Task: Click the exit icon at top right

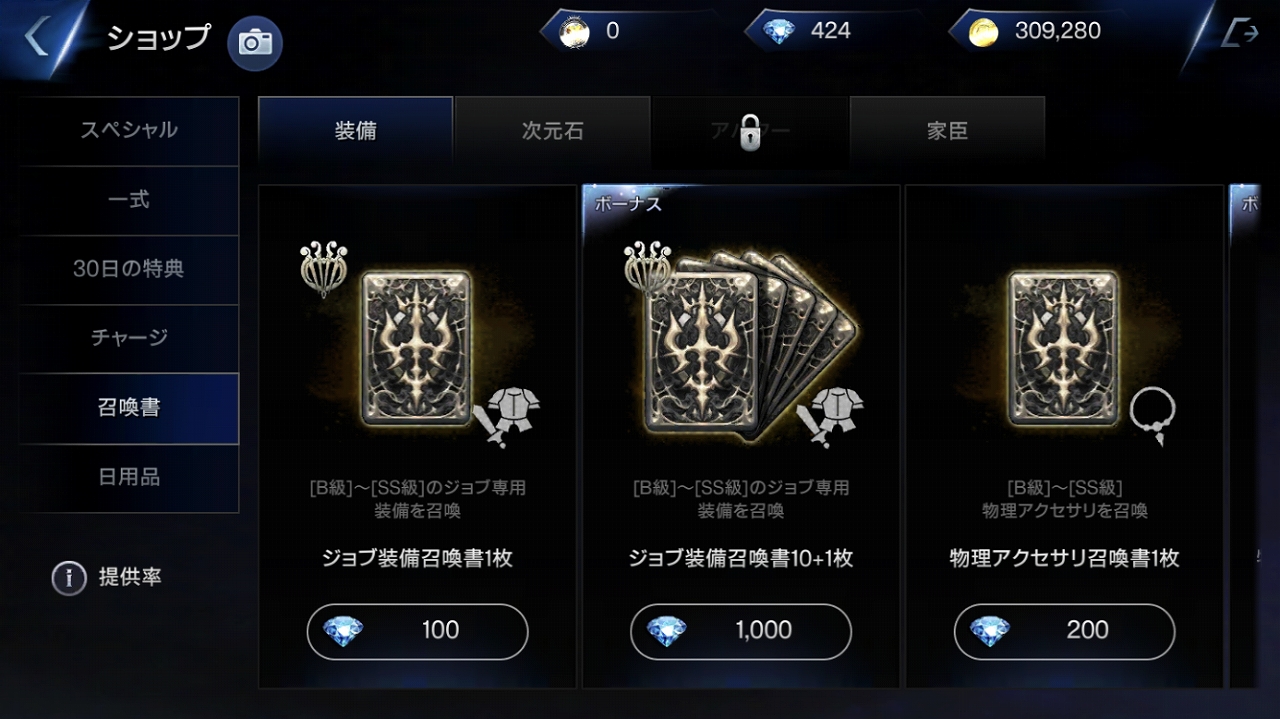Action: (x=1240, y=33)
